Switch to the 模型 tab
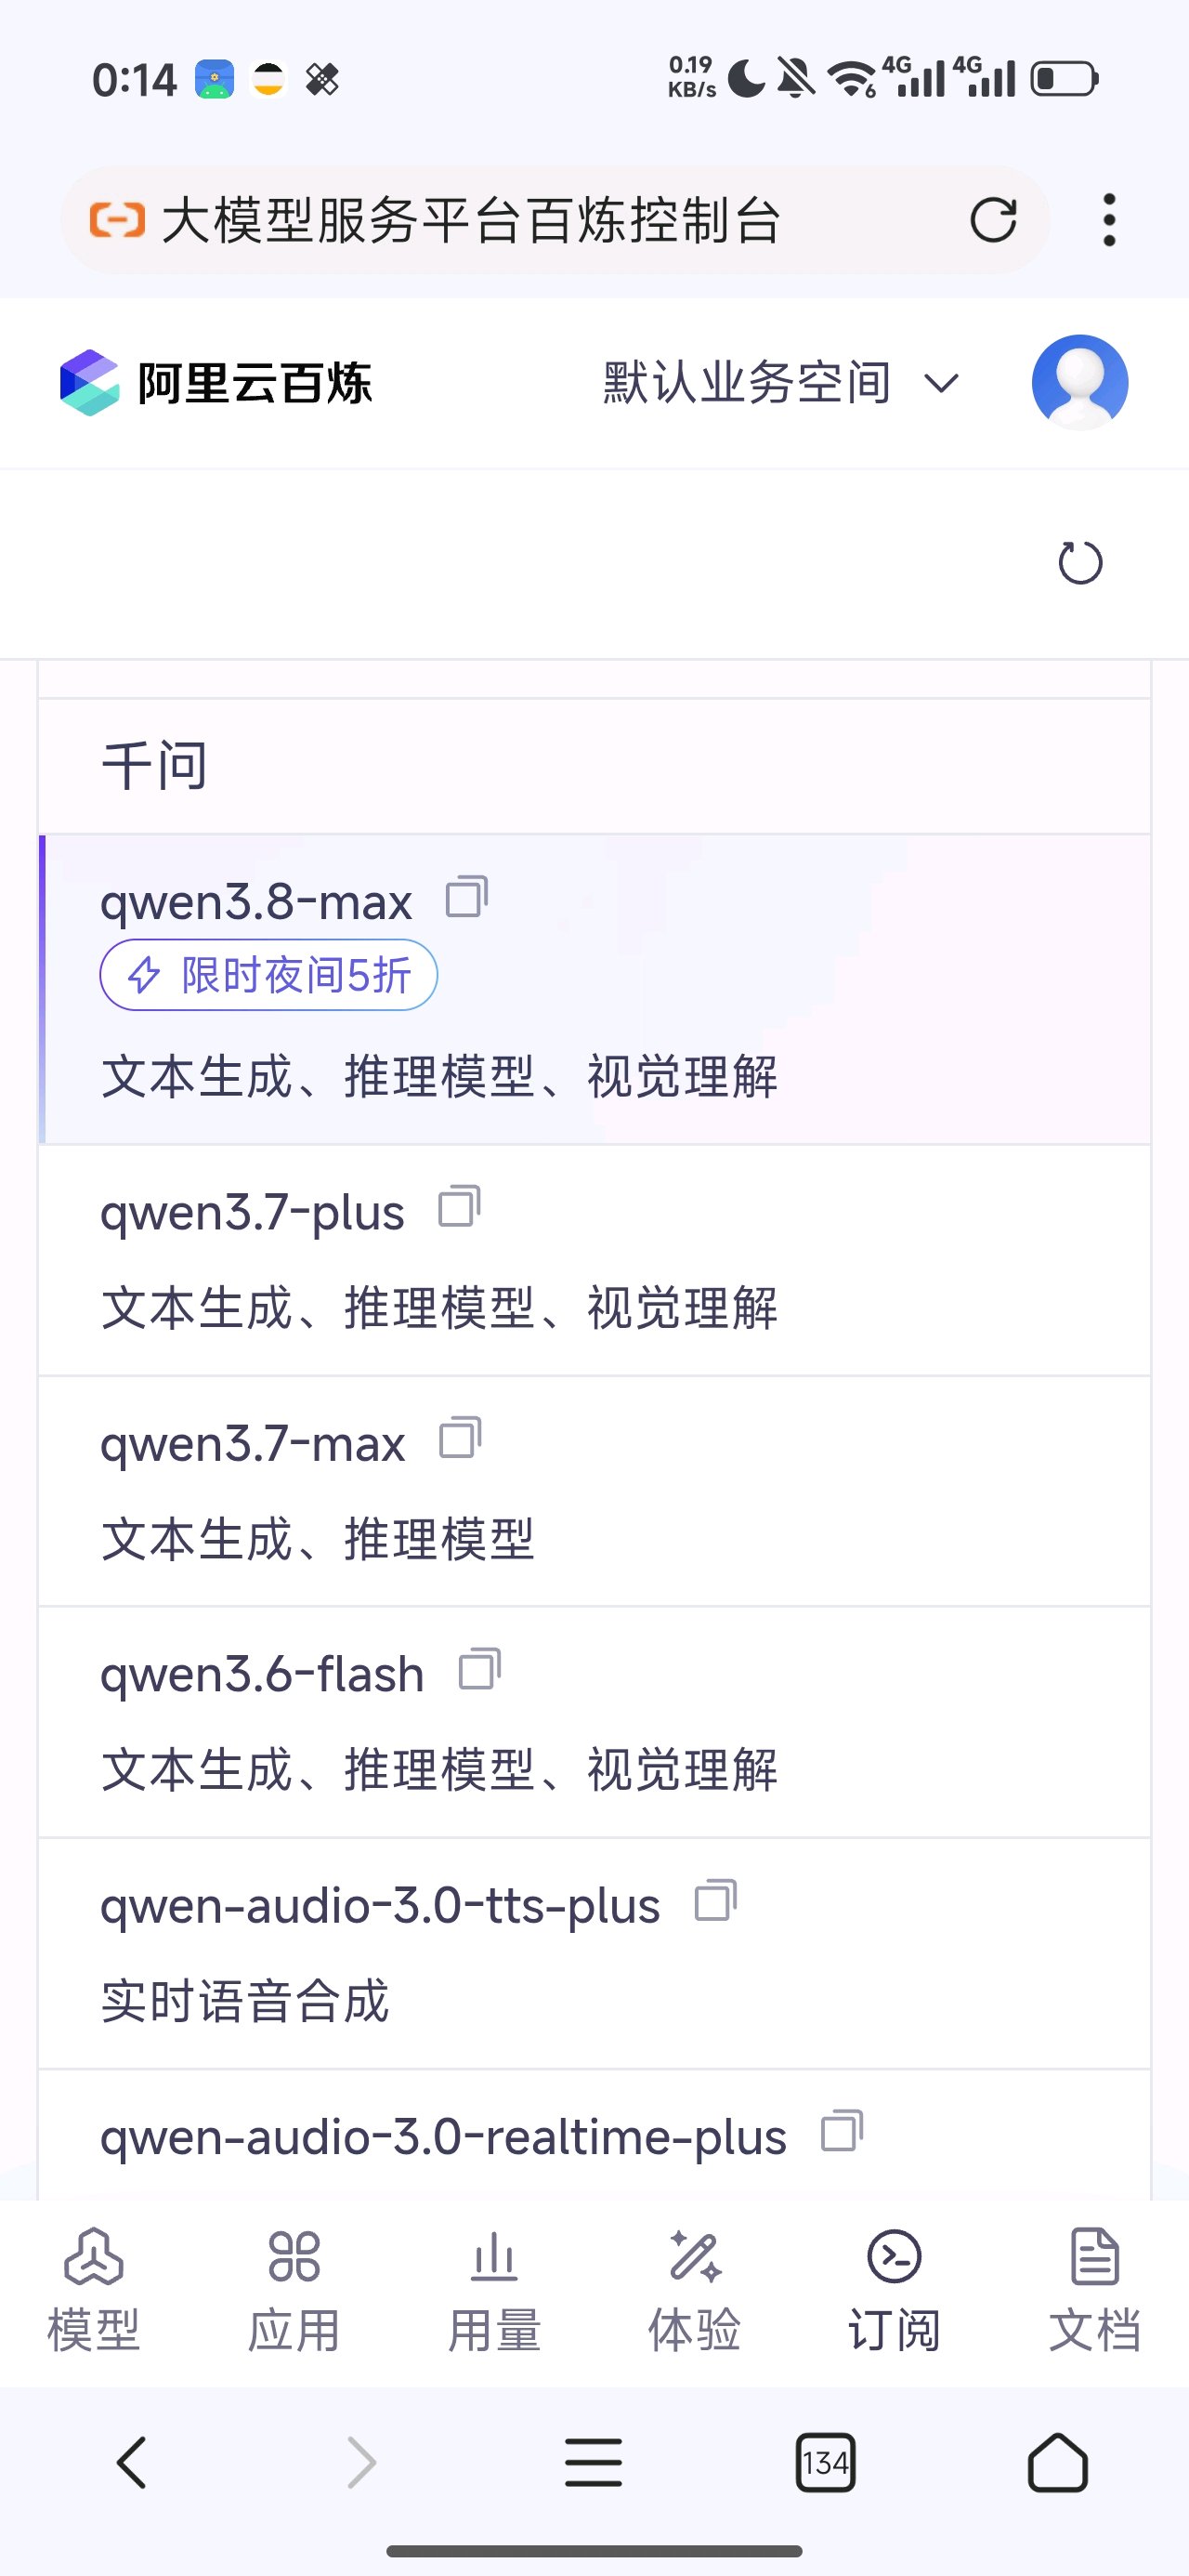The width and height of the screenshot is (1189, 2576). tap(93, 2291)
